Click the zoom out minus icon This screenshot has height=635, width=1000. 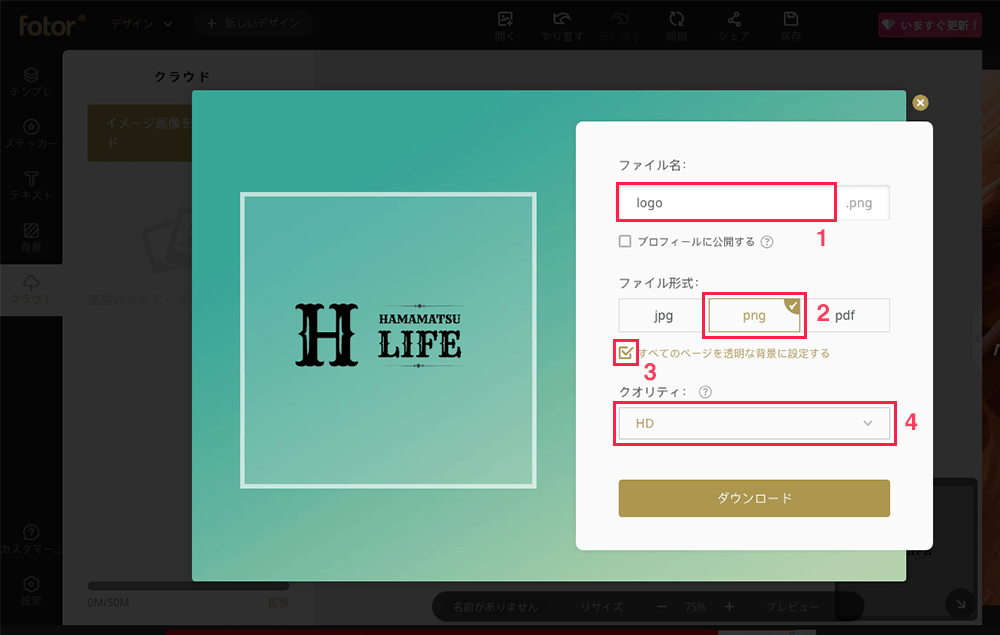click(x=661, y=606)
